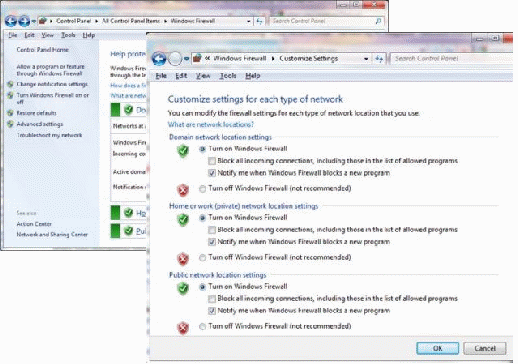The height and width of the screenshot is (364, 518).
Task: Click the shield icon beside Restore defaults
Action: (x=11, y=113)
